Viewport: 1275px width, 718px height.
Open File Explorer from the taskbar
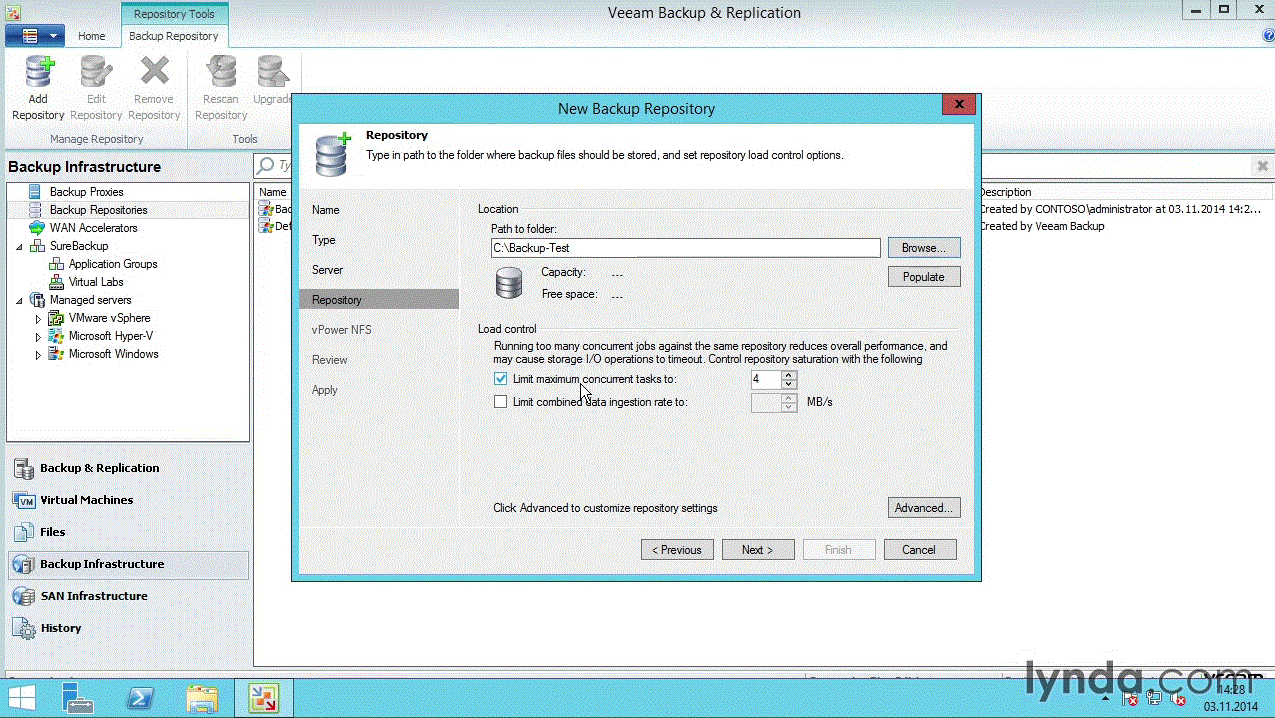point(203,697)
